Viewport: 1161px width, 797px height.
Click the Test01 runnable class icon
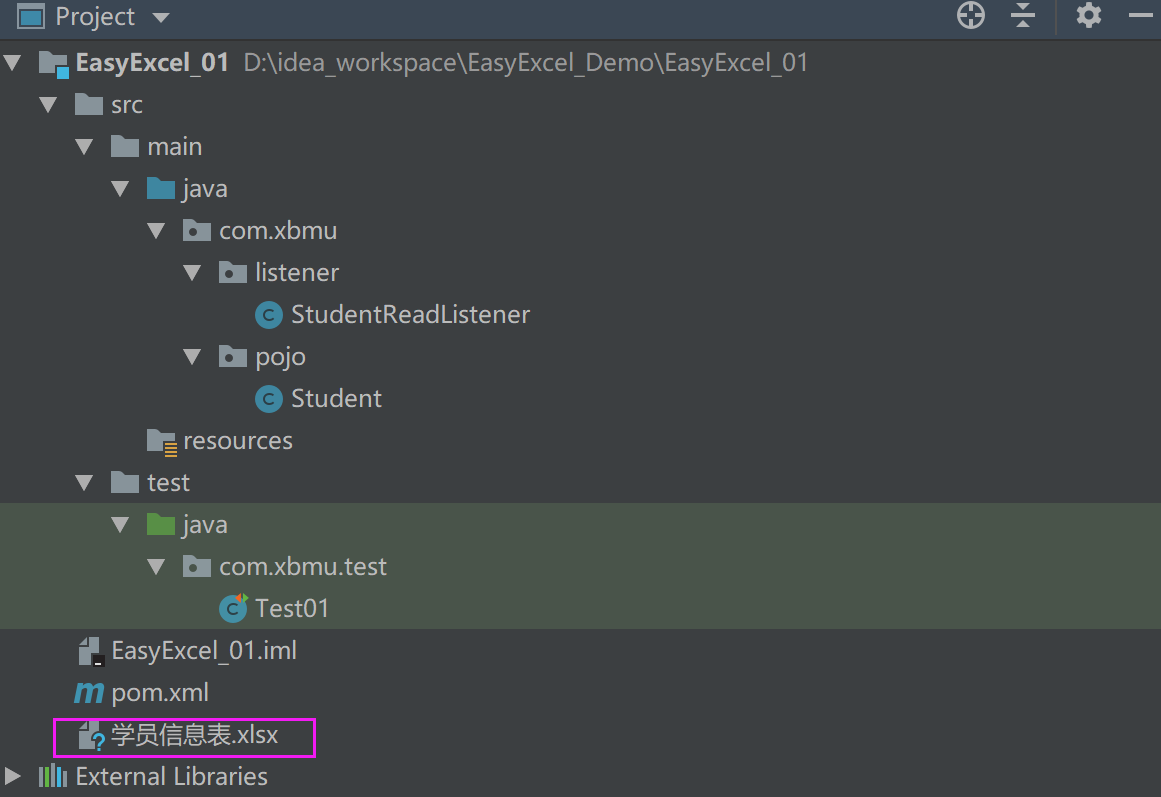[x=233, y=608]
